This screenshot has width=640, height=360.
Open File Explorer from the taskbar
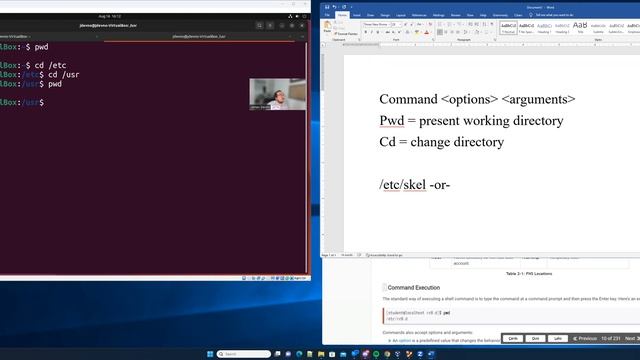point(321,354)
